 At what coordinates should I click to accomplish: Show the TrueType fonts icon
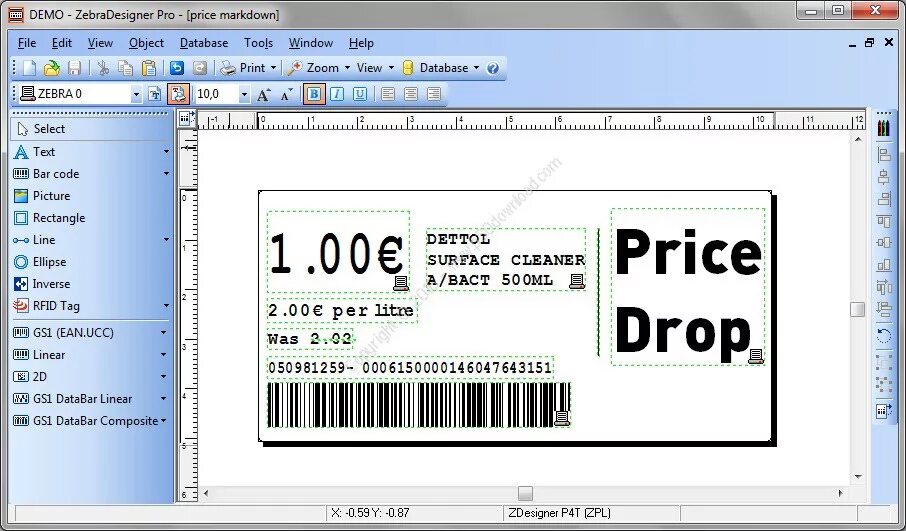[154, 94]
